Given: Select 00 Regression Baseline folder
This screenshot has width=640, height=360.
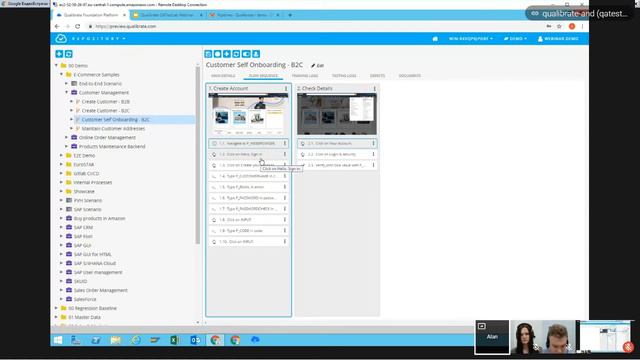Looking at the screenshot, I should [x=92, y=308].
